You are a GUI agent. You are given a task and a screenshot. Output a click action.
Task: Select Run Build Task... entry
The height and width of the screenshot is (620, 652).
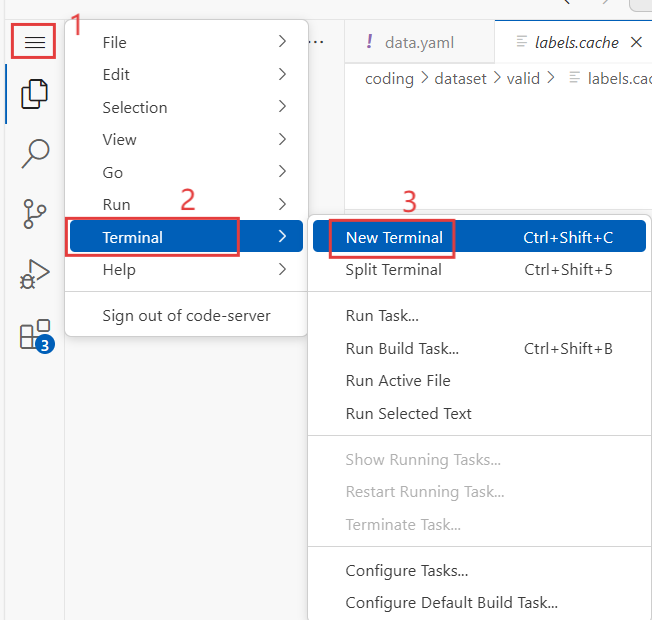click(479, 348)
